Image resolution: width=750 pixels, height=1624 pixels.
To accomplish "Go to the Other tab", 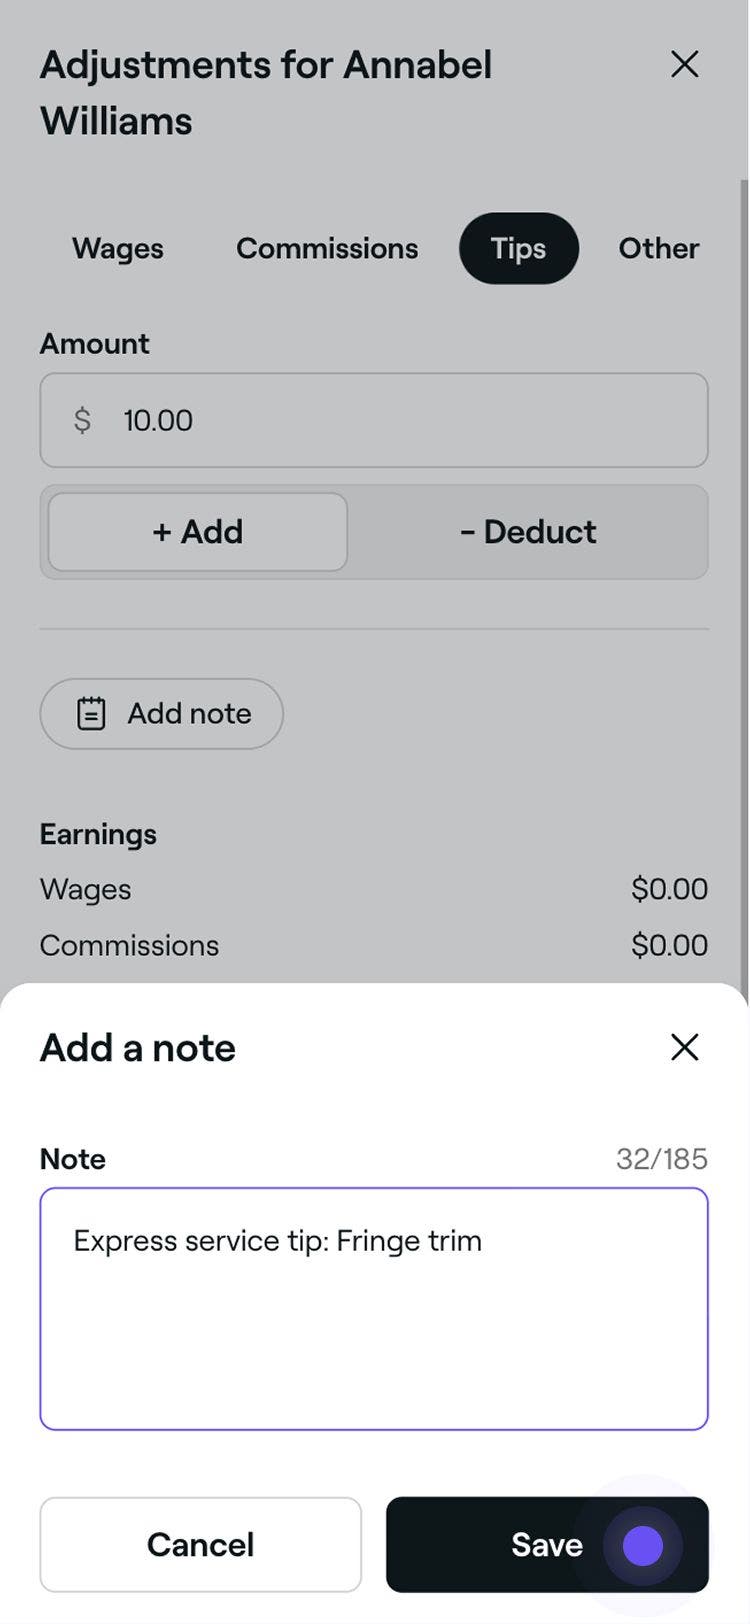I will click(658, 248).
